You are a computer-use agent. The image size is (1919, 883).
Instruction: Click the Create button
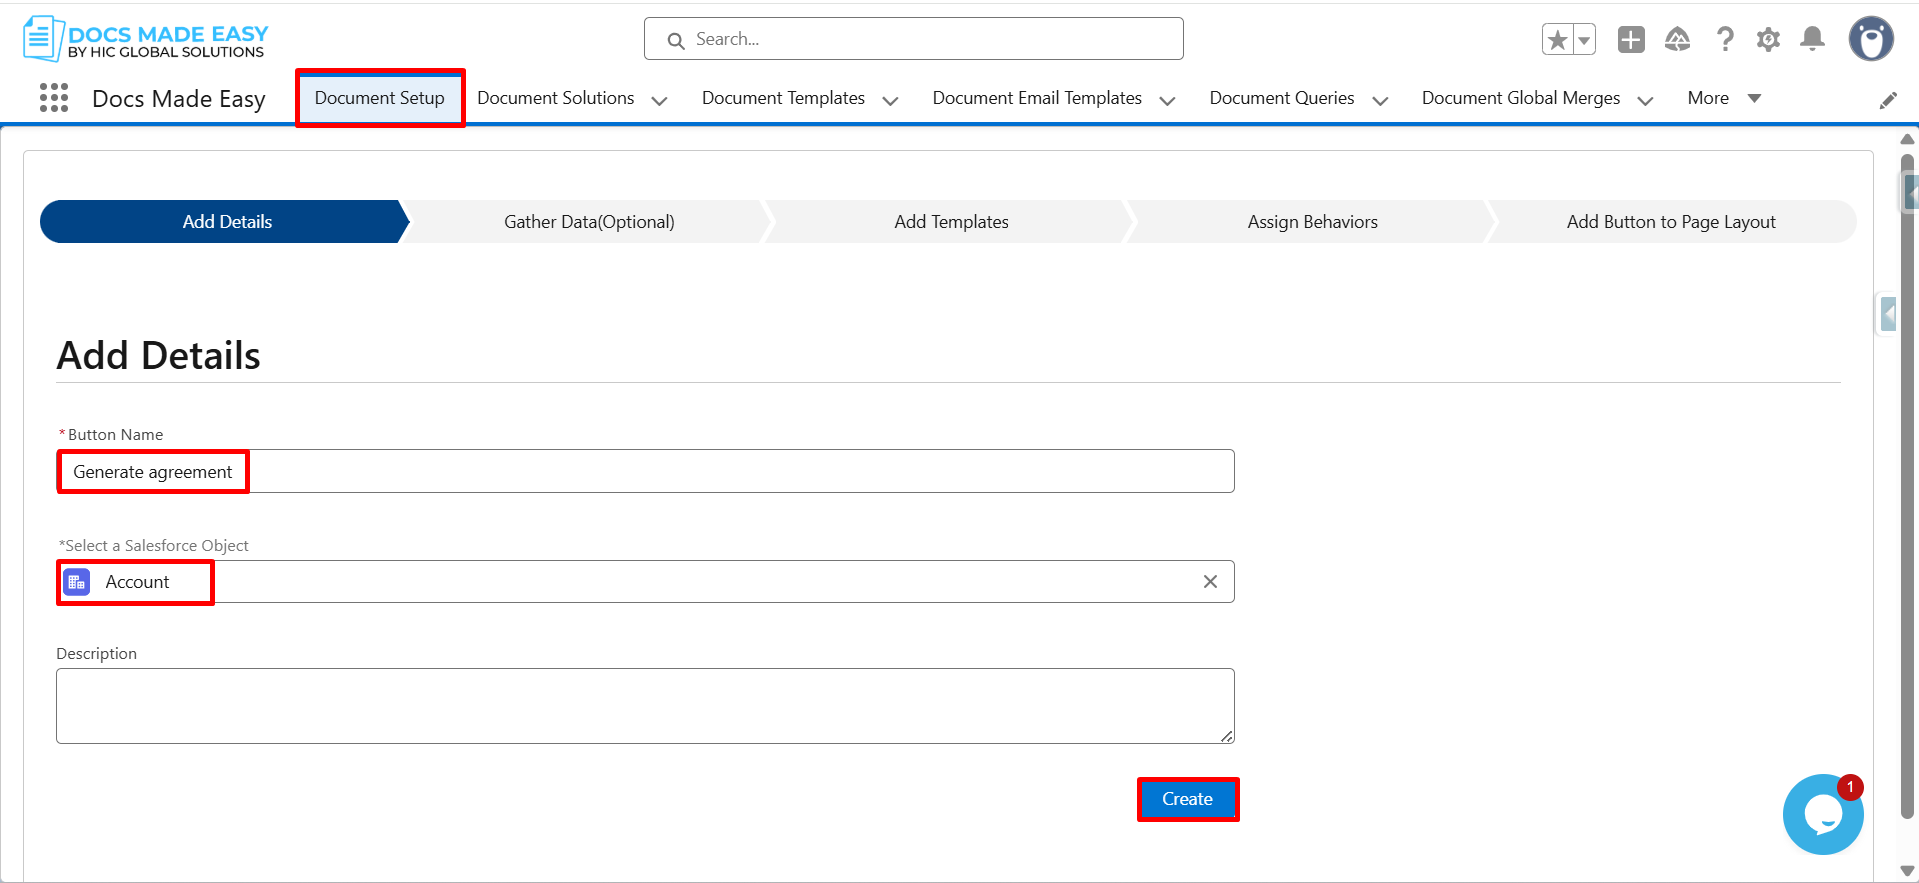pos(1187,799)
